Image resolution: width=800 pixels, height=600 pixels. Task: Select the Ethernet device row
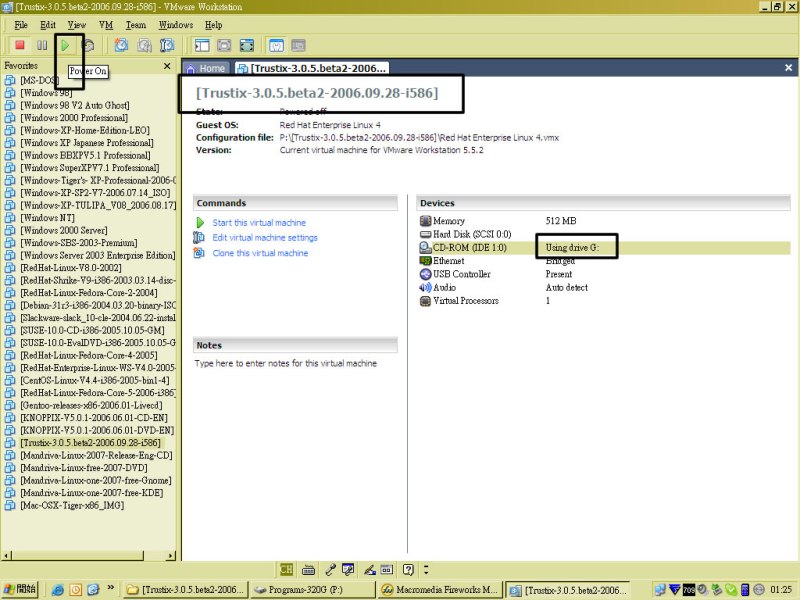(604, 261)
